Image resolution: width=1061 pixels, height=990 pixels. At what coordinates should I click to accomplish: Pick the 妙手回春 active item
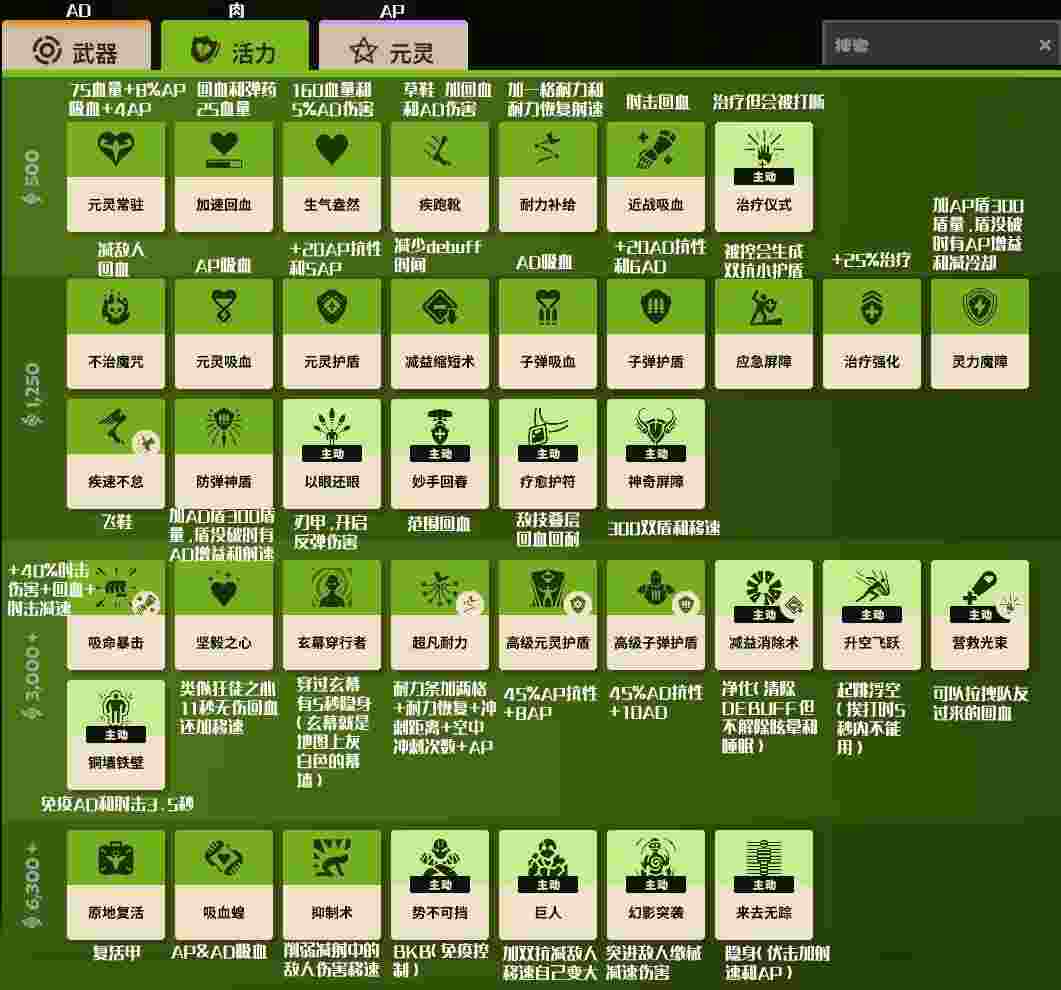click(x=440, y=453)
